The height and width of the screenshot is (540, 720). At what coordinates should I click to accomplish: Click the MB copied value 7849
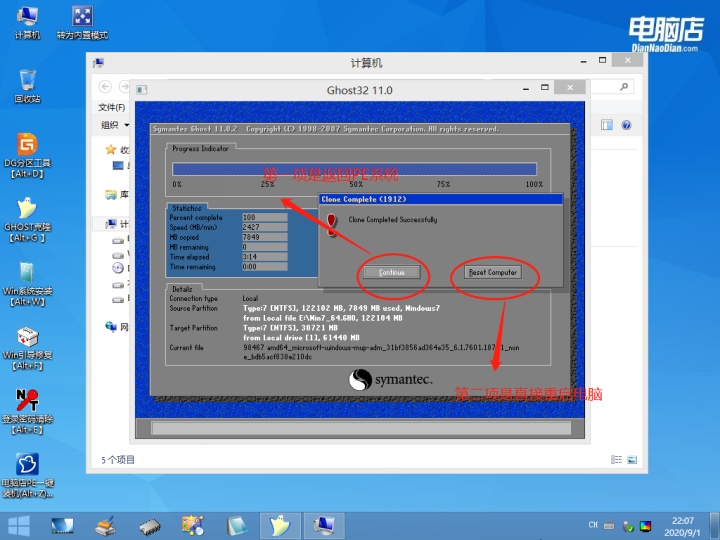click(x=264, y=237)
